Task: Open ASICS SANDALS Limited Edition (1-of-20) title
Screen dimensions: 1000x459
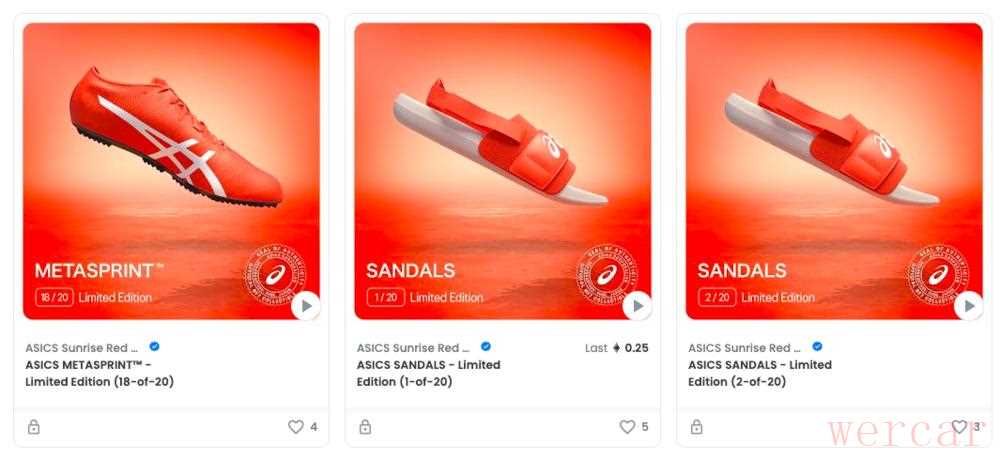Action: pos(429,374)
